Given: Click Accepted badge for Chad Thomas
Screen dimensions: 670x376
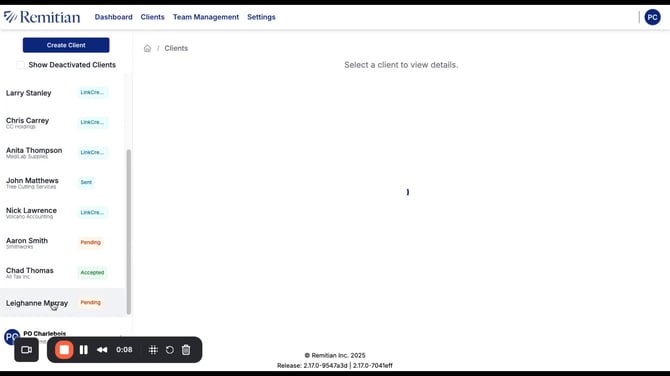Looking at the screenshot, I should click(92, 273).
